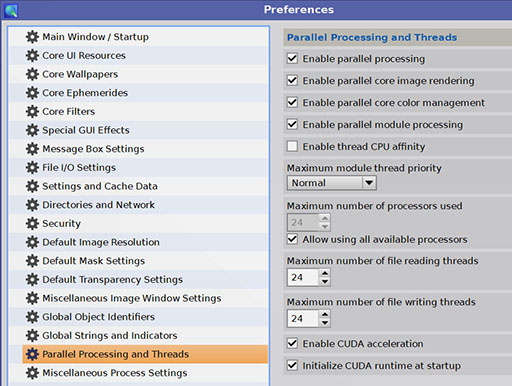This screenshot has width=512, height=386.
Task: Increase file writing threads with up arrow
Action: [325, 314]
